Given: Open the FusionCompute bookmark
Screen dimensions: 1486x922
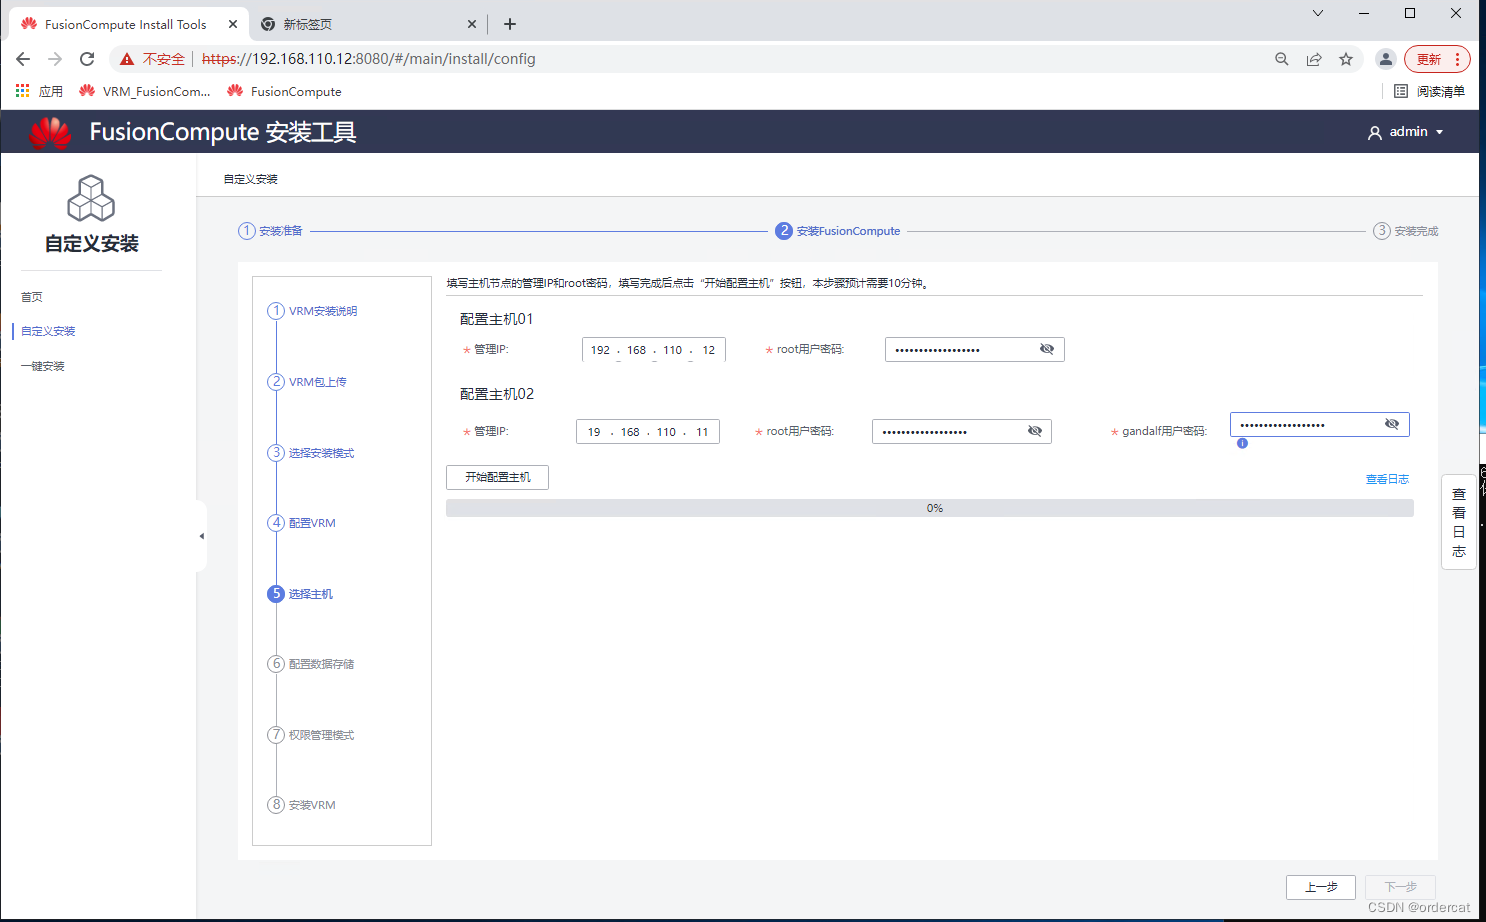Looking at the screenshot, I should [x=284, y=91].
